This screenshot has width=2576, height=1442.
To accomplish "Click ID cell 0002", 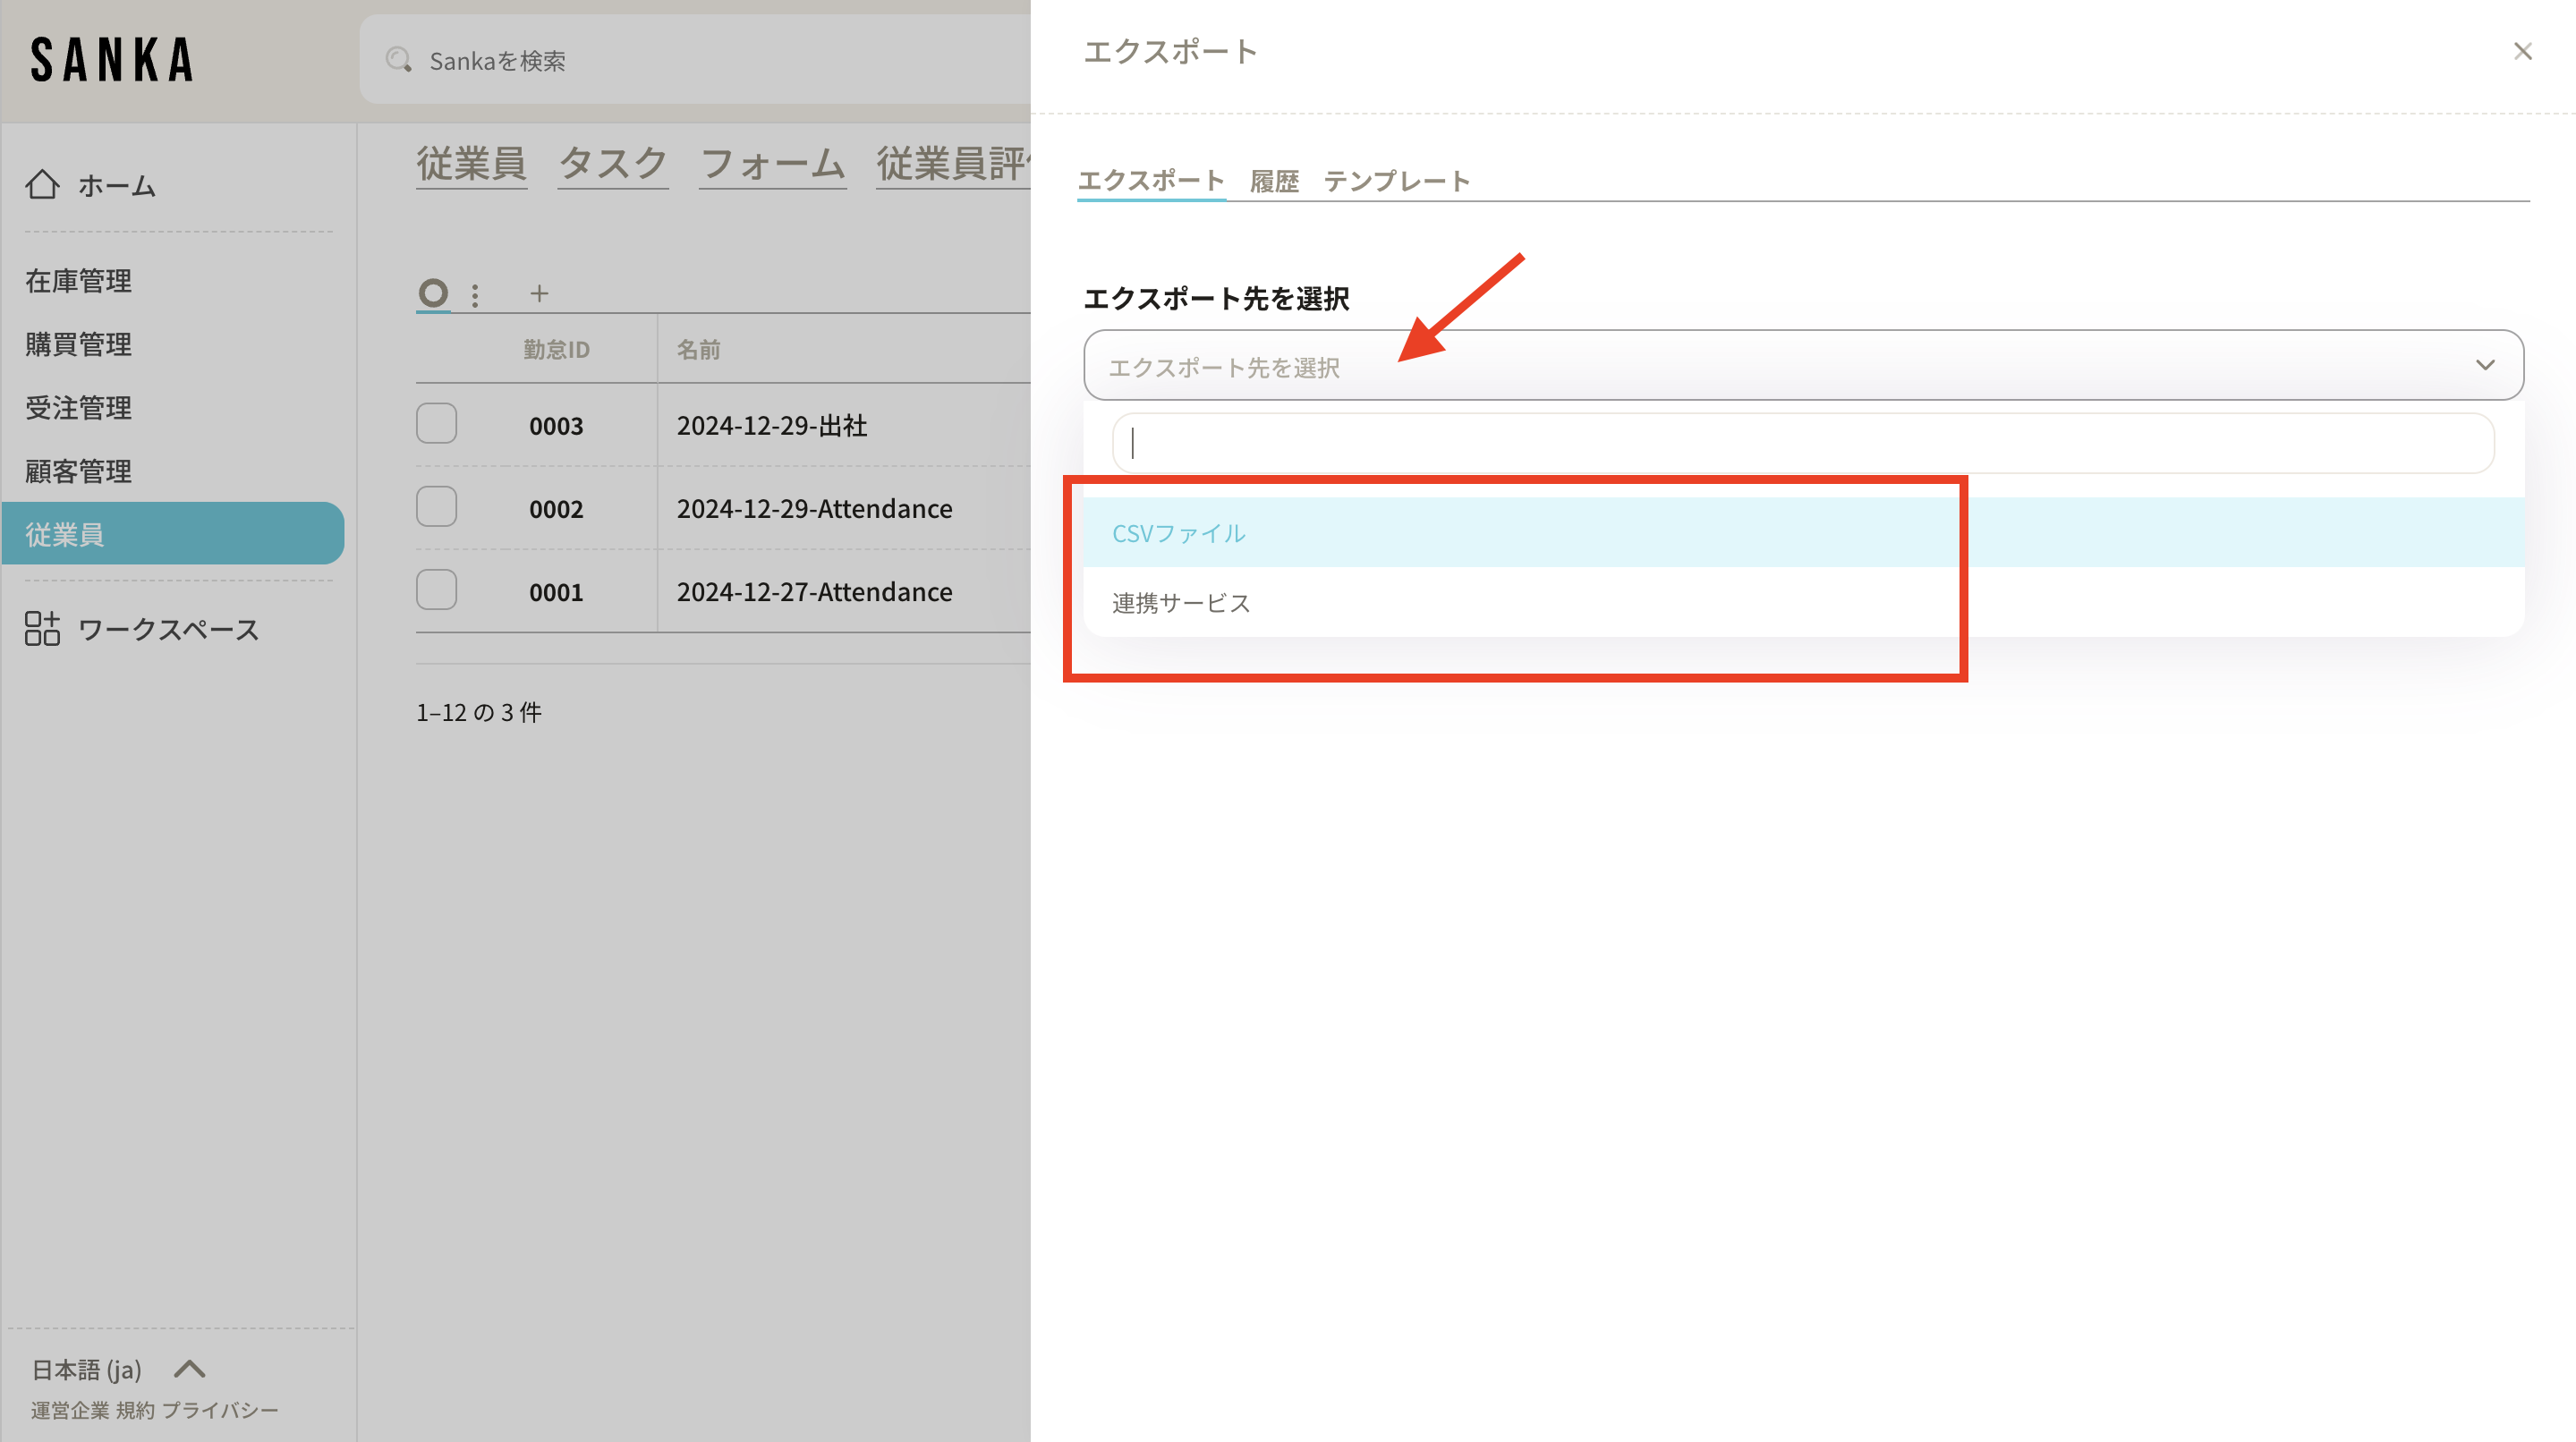I will click(x=556, y=509).
